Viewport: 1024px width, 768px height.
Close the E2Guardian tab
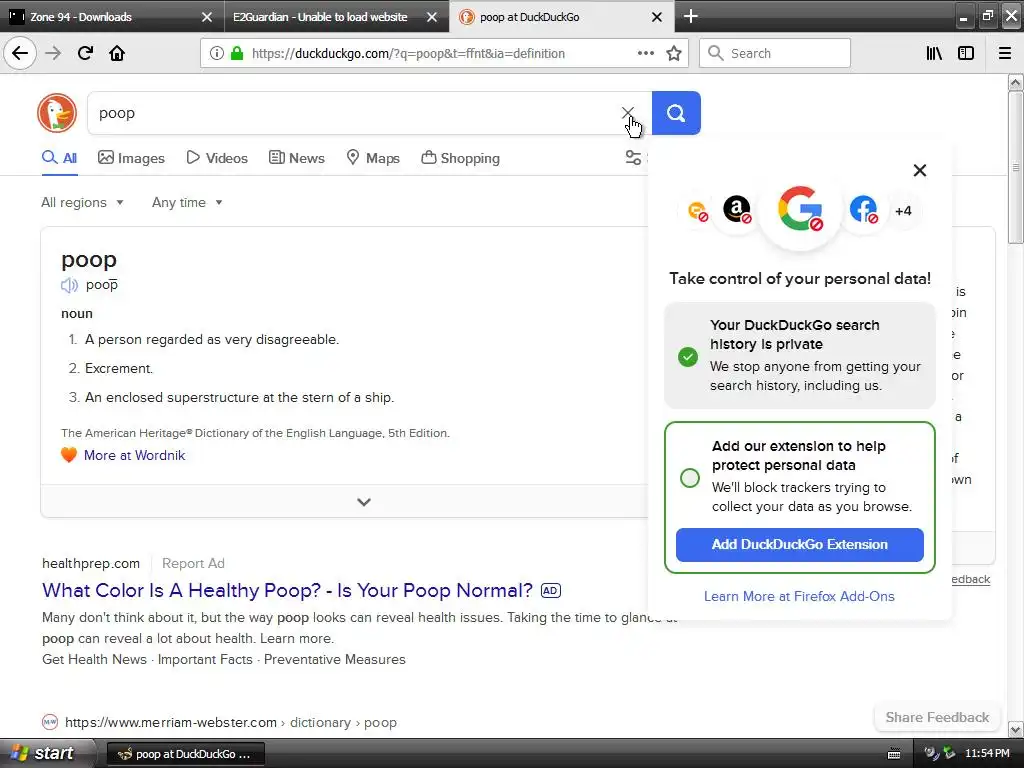coord(432,17)
